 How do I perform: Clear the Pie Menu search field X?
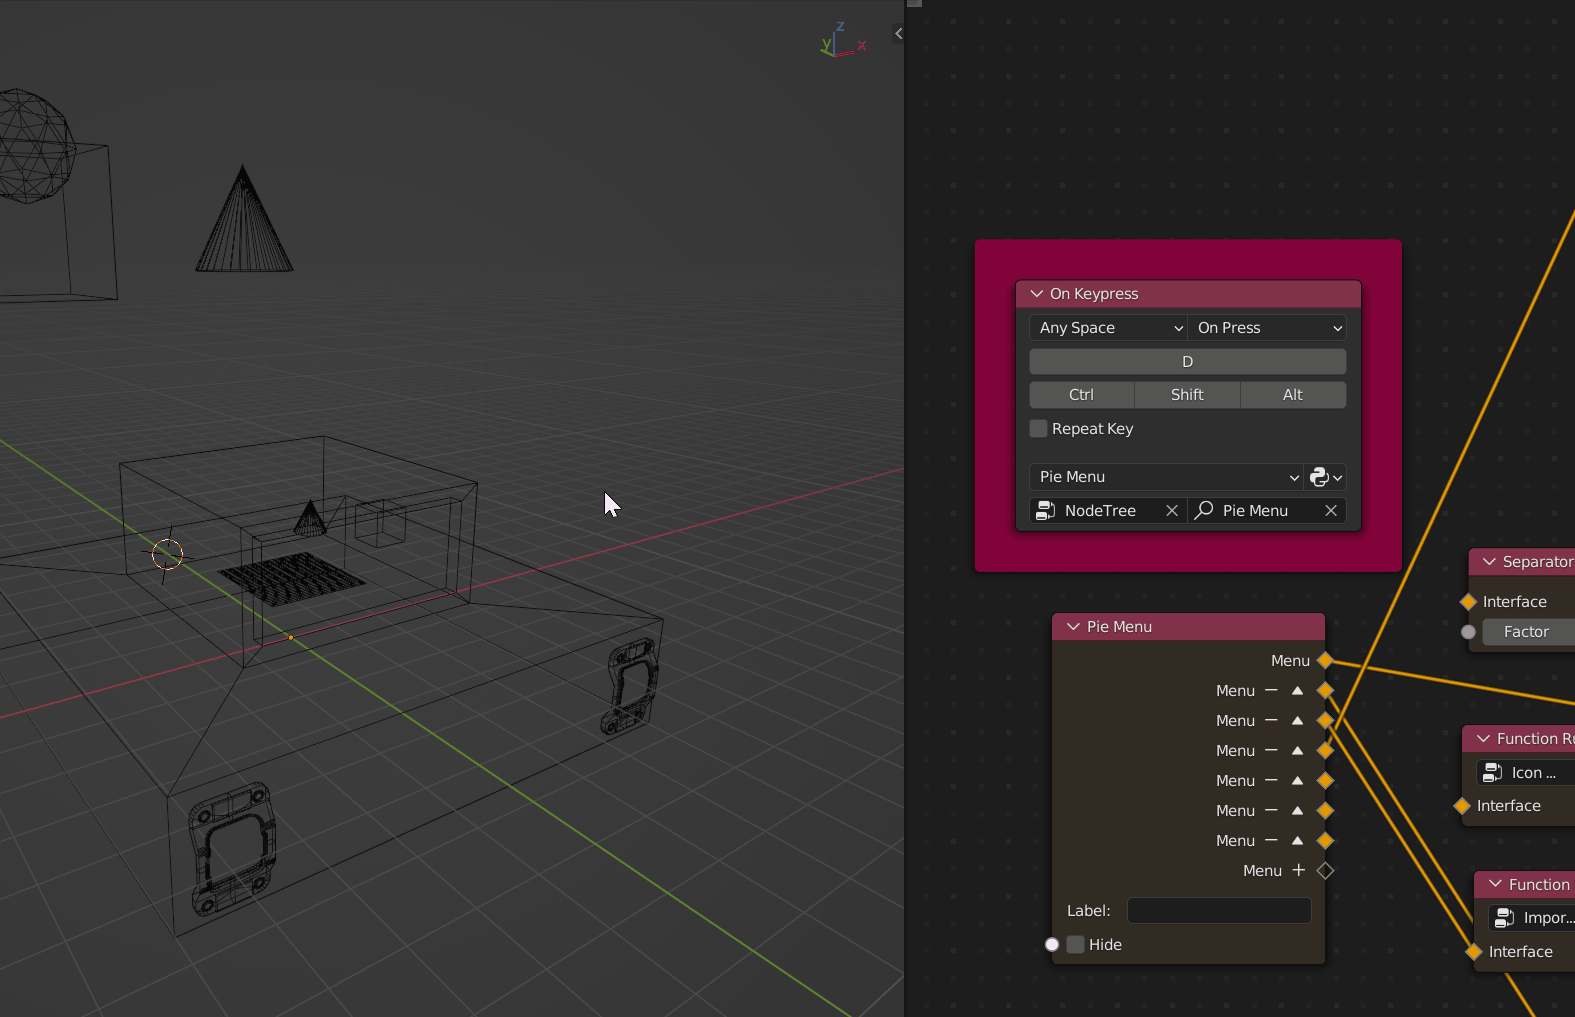click(x=1330, y=511)
